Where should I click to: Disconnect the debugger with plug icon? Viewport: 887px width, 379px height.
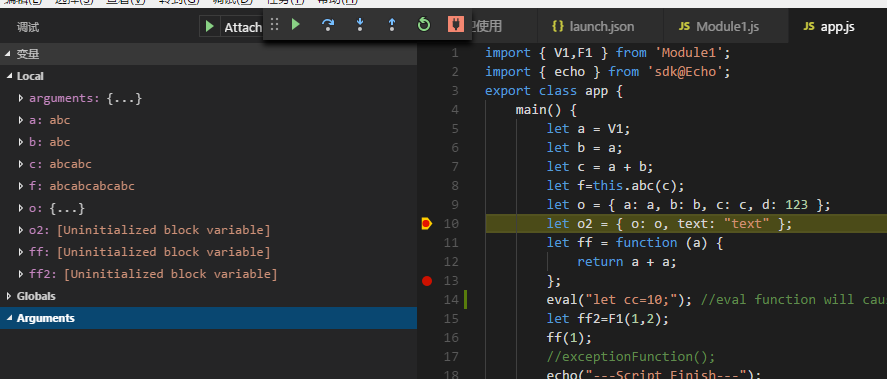click(x=455, y=24)
